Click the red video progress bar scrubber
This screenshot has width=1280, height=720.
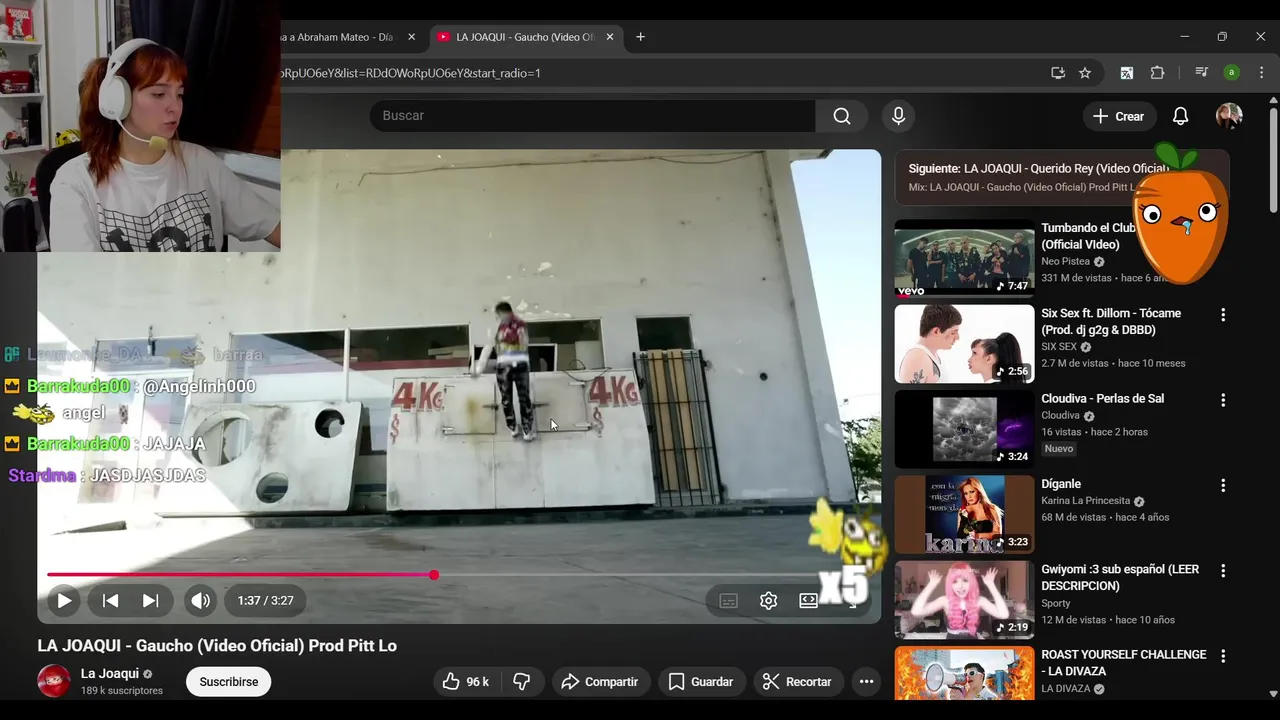pyautogui.click(x=434, y=575)
